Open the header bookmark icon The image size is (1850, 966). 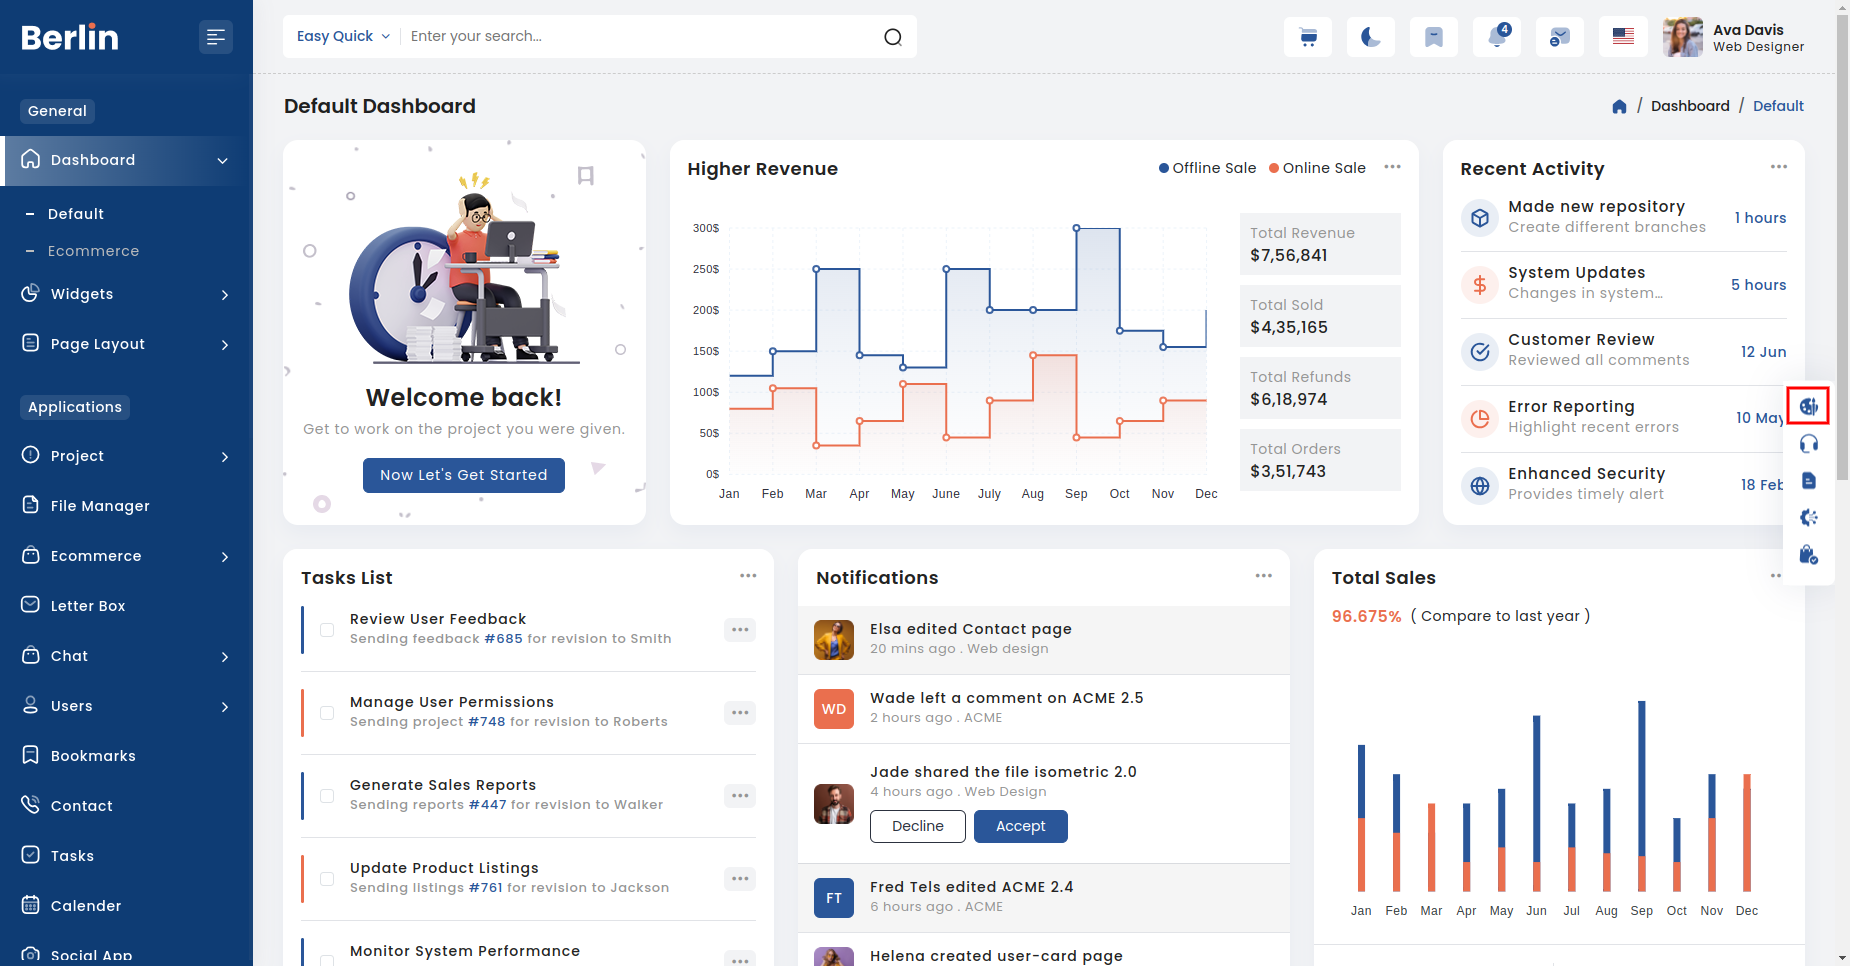pyautogui.click(x=1433, y=37)
